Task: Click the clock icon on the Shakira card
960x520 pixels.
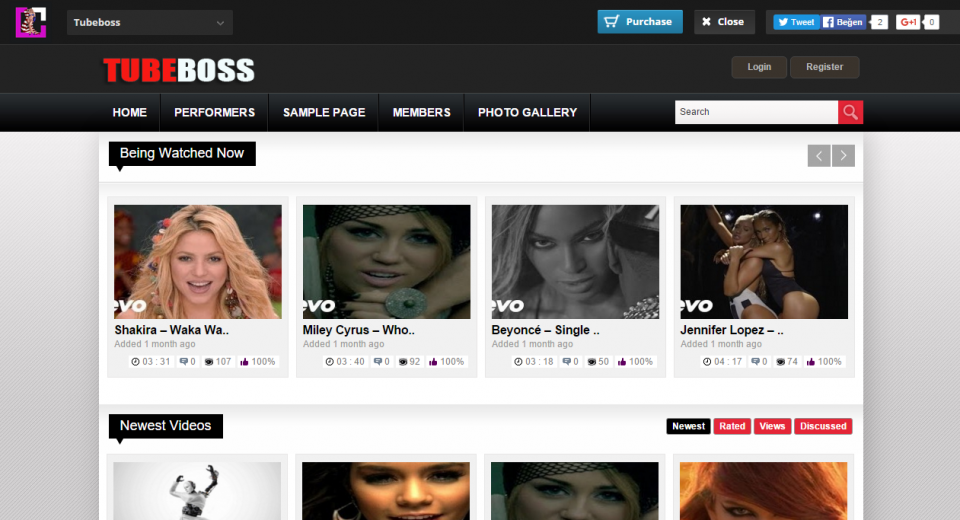Action: pyautogui.click(x=135, y=362)
